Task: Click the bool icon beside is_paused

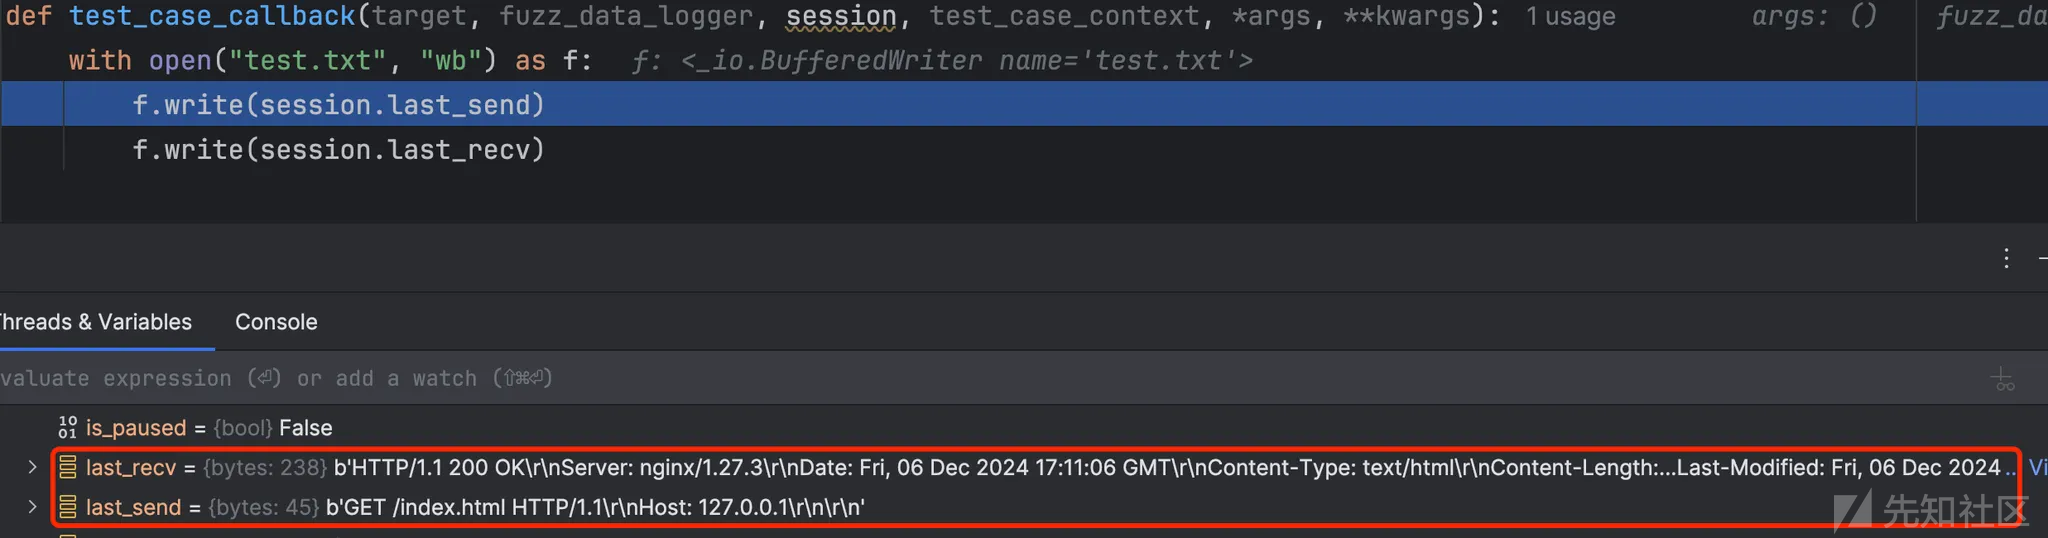Action: point(68,427)
